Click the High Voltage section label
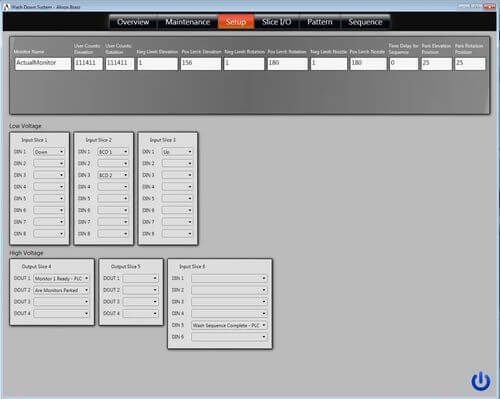The height and width of the screenshot is (399, 500). (26, 253)
